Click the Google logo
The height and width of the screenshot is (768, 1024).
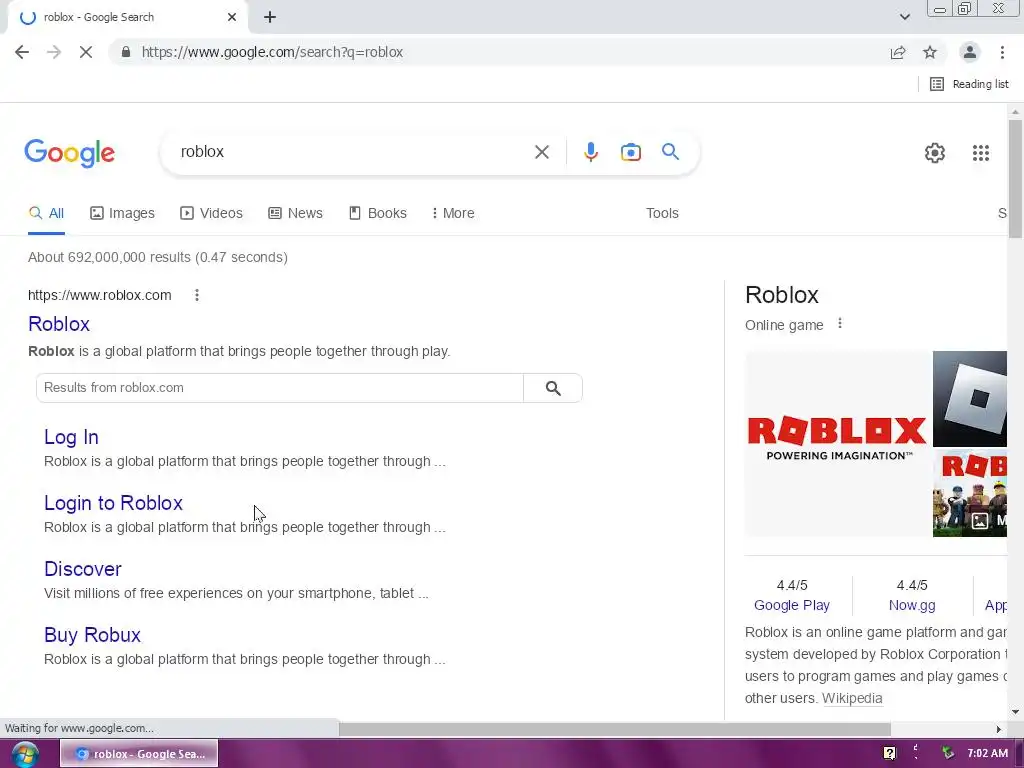point(69,153)
